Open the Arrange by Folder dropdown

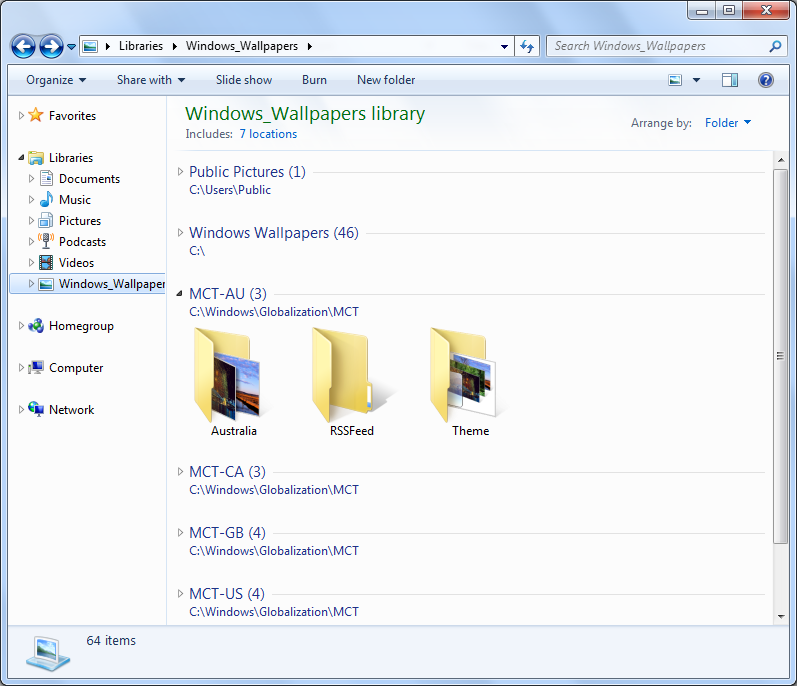[728, 122]
